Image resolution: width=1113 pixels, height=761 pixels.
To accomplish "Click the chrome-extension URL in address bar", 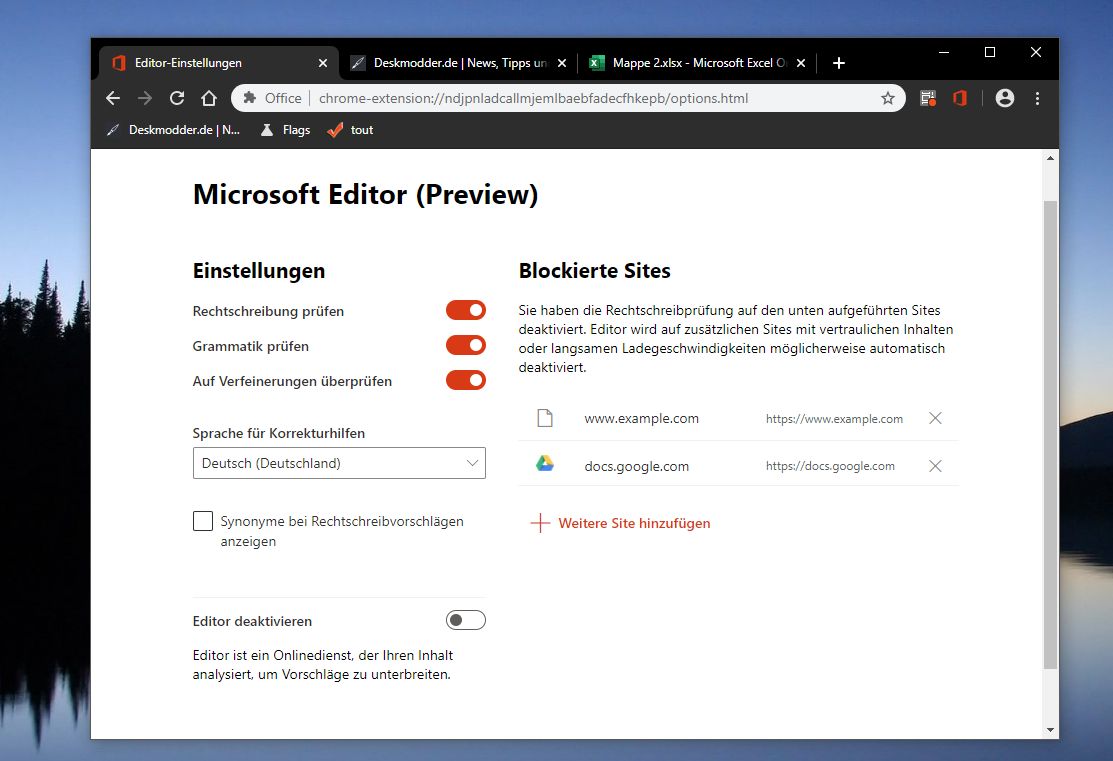I will click(x=533, y=98).
